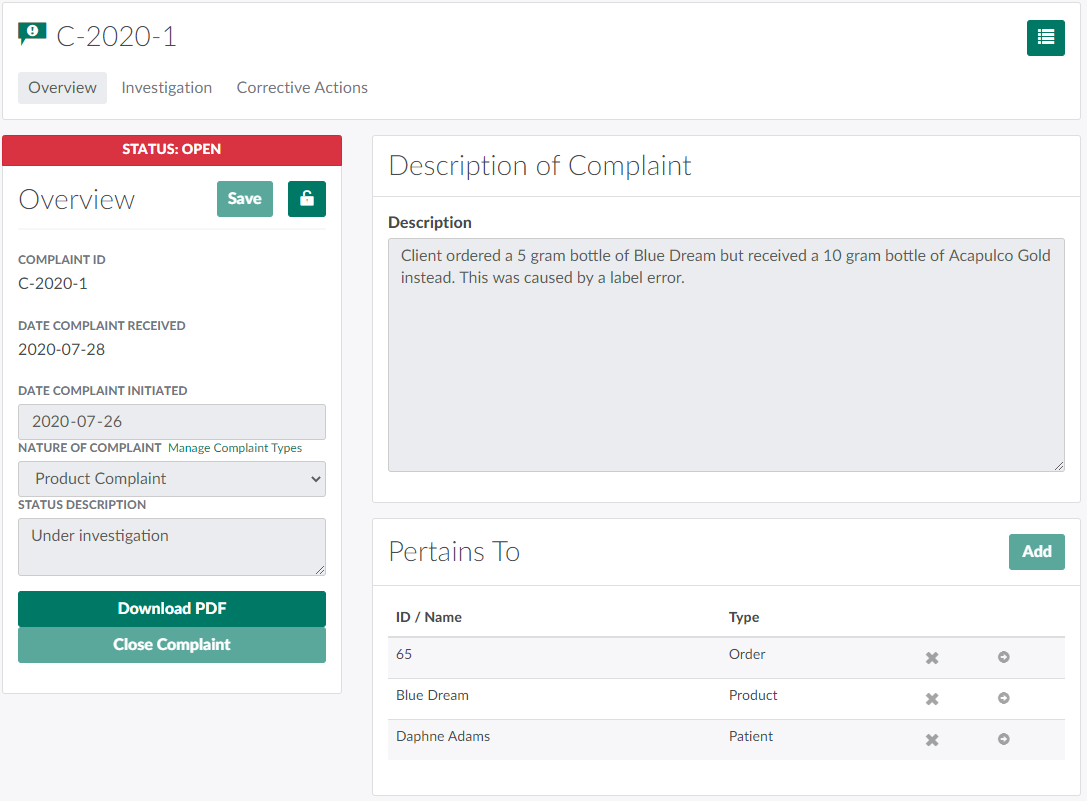Add a new Pertains To entry

[1036, 552]
